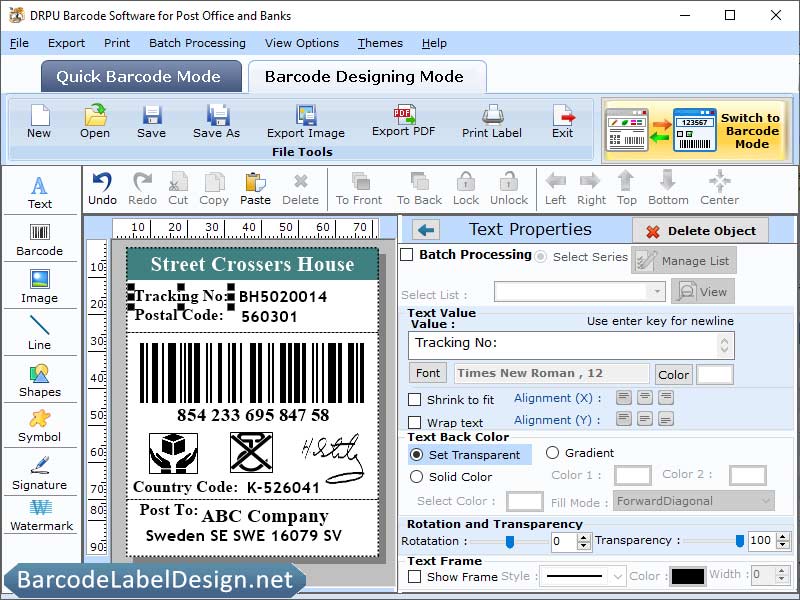Click the Save As icon

[216, 121]
